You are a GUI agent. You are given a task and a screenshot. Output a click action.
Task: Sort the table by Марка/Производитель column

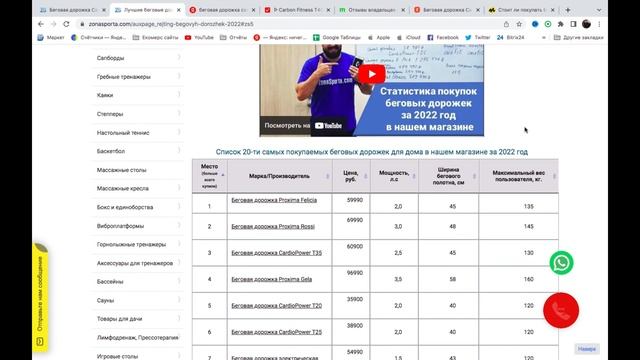click(x=280, y=176)
